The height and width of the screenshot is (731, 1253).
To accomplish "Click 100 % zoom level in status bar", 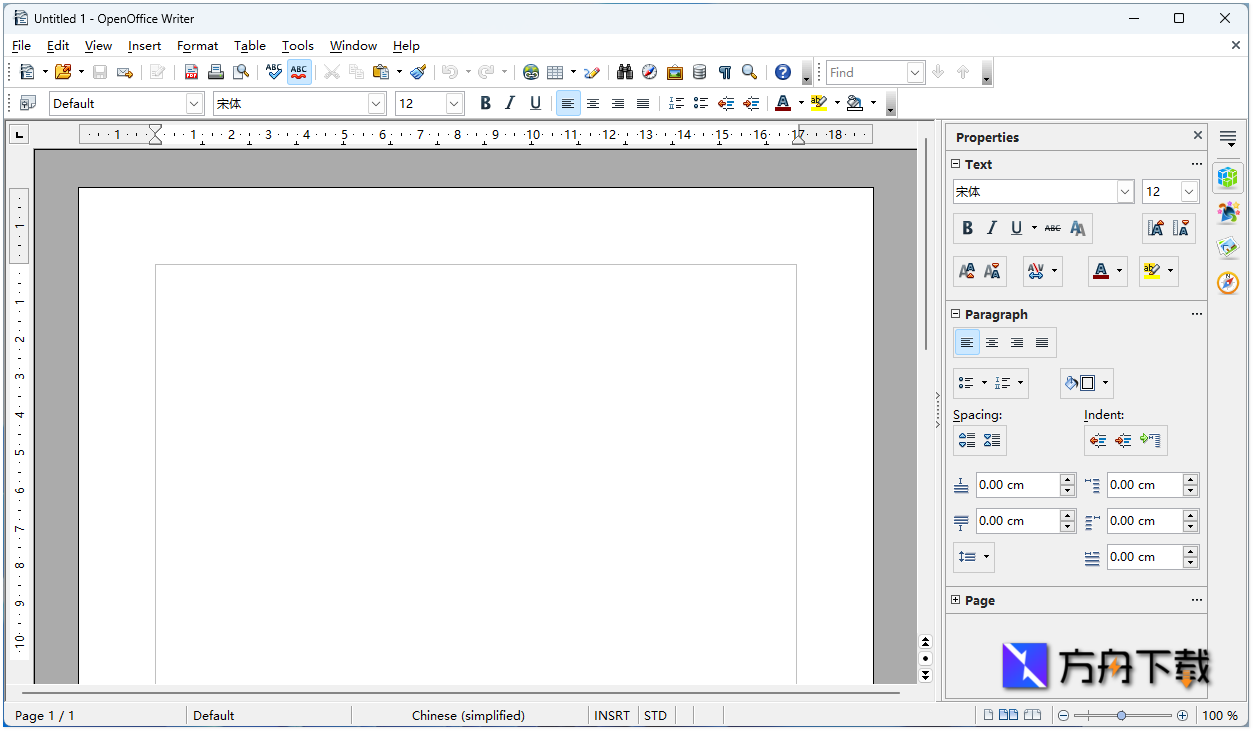I will pos(1219,715).
